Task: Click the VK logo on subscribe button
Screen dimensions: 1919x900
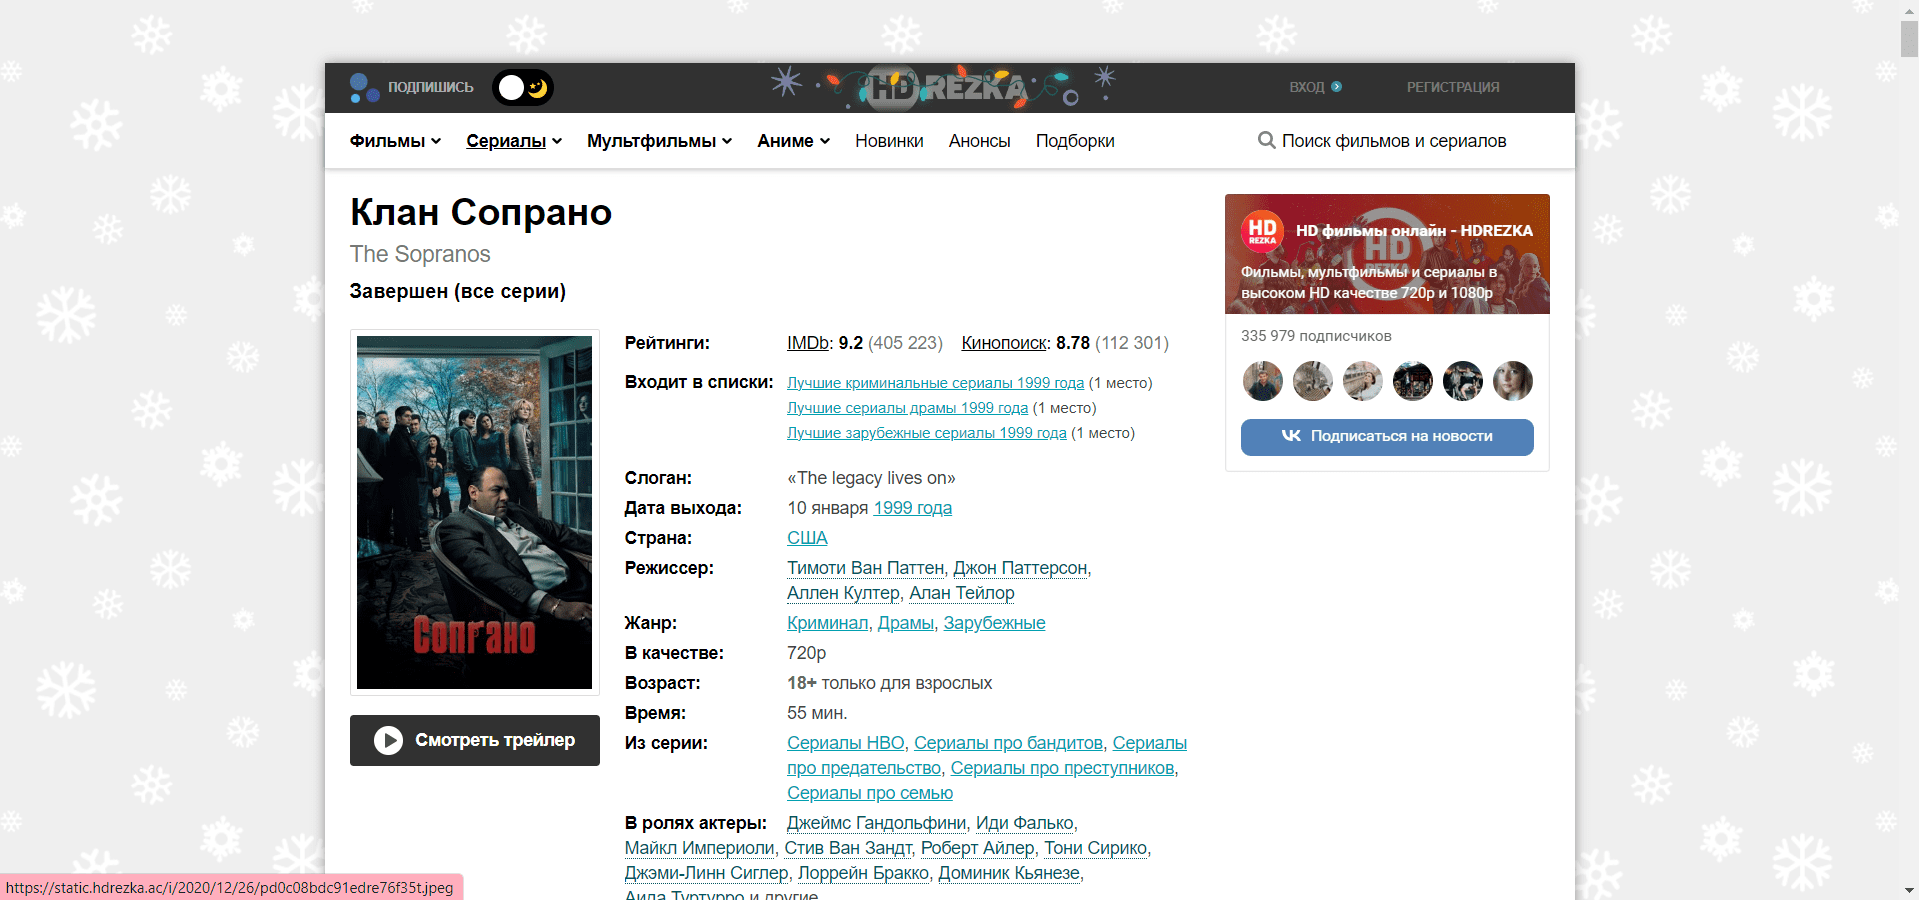Action: 1291,436
